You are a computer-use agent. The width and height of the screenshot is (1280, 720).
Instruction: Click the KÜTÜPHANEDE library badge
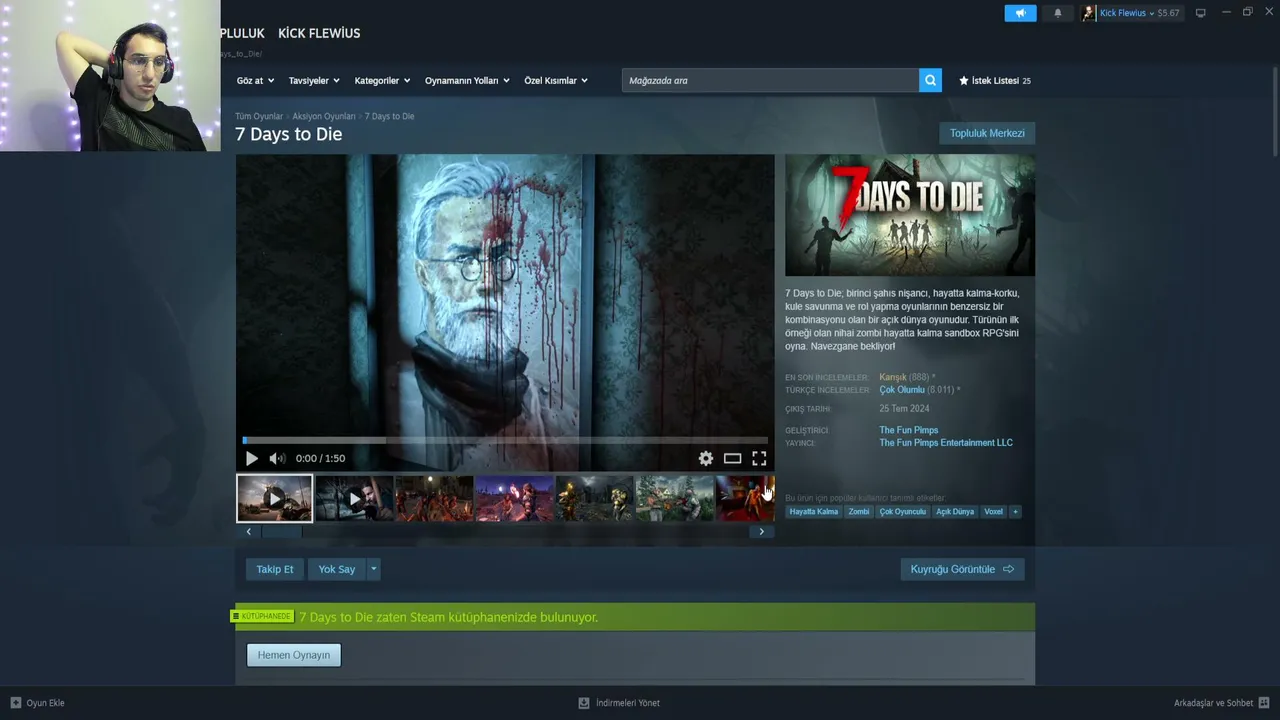point(263,616)
